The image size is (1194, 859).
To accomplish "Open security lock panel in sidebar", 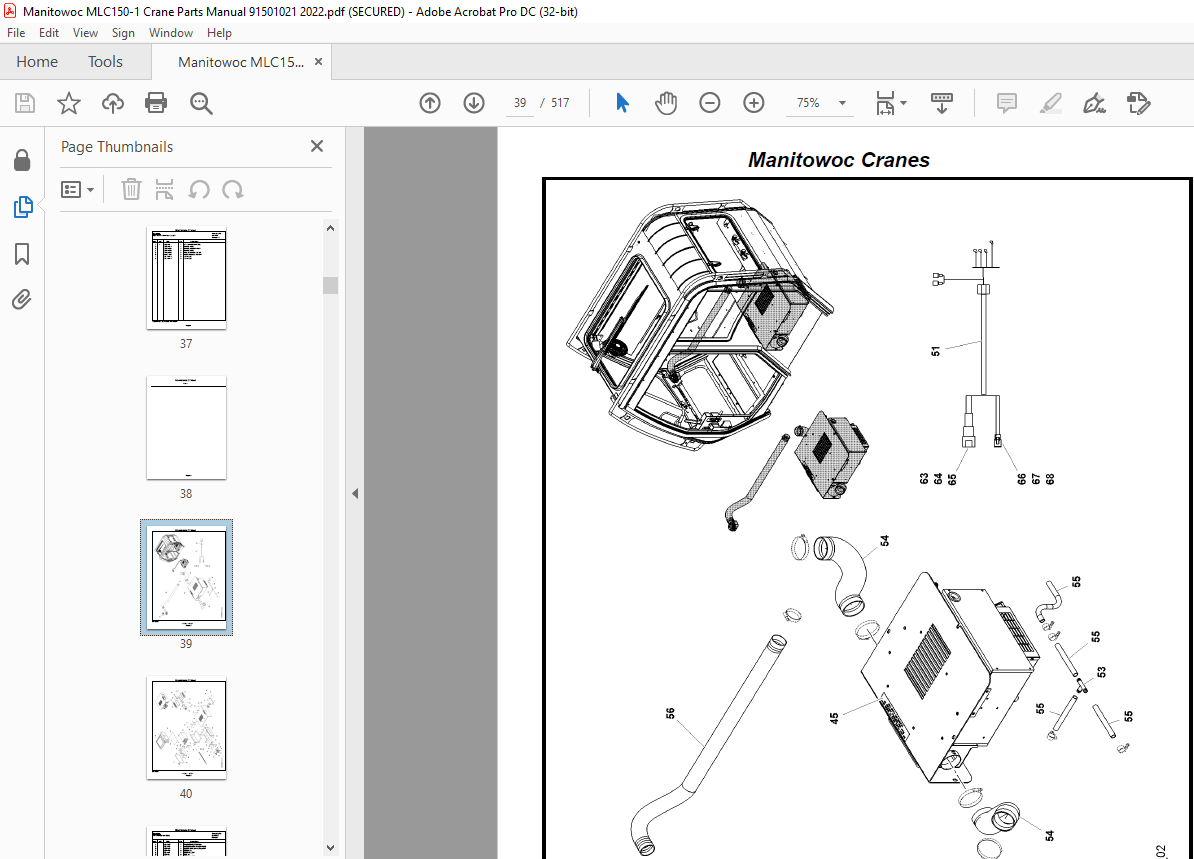I will coord(22,160).
